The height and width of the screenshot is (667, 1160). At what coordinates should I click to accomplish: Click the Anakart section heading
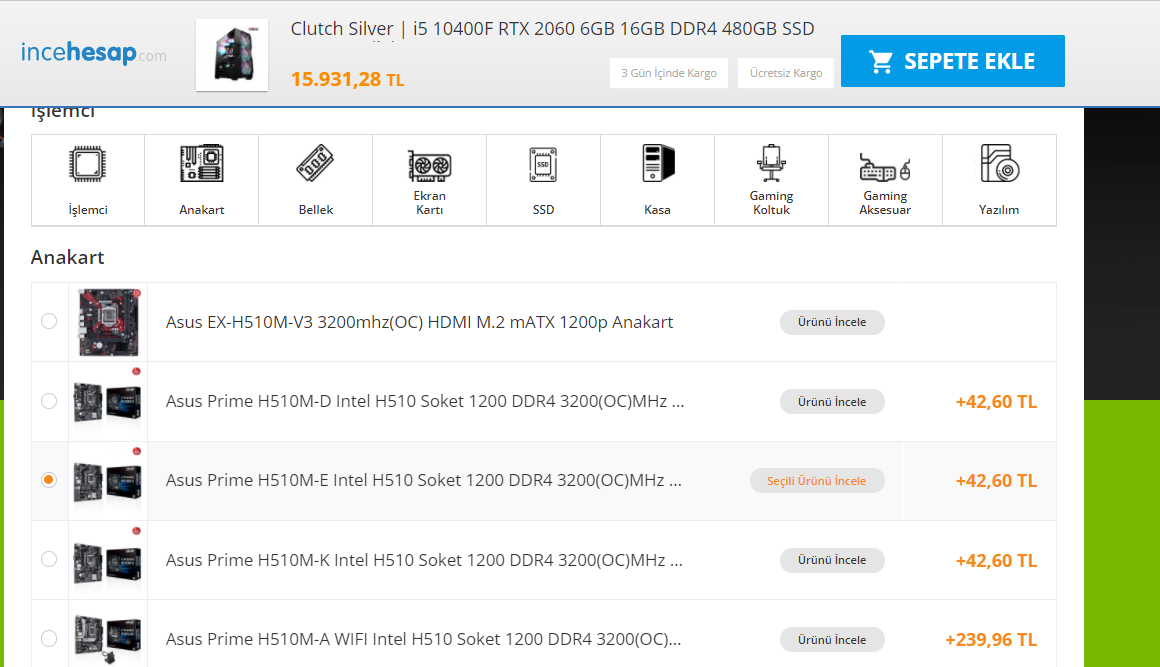67,257
